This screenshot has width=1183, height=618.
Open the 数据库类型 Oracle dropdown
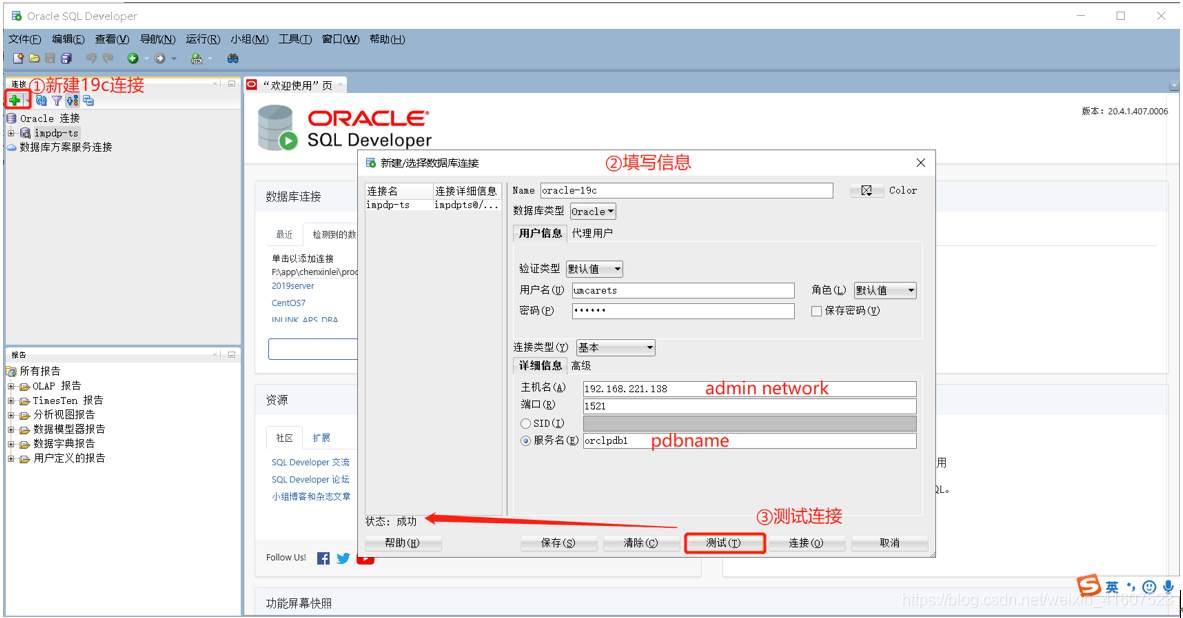tap(593, 211)
